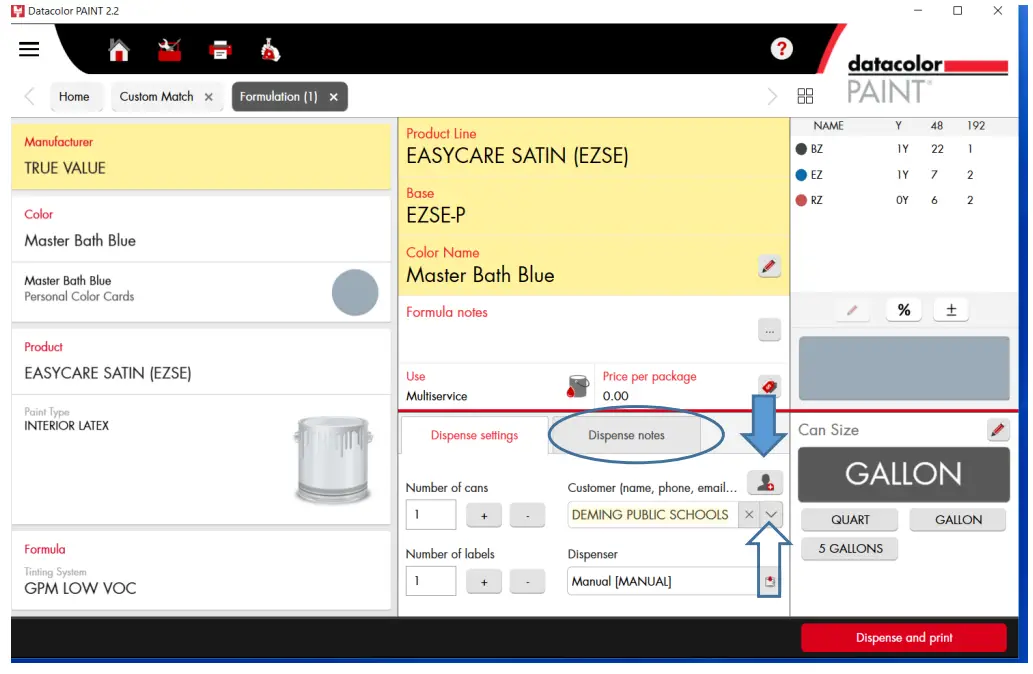The image size is (1033, 674).
Task: Click INTERIOR LATEX paint type text
Action: (67, 426)
